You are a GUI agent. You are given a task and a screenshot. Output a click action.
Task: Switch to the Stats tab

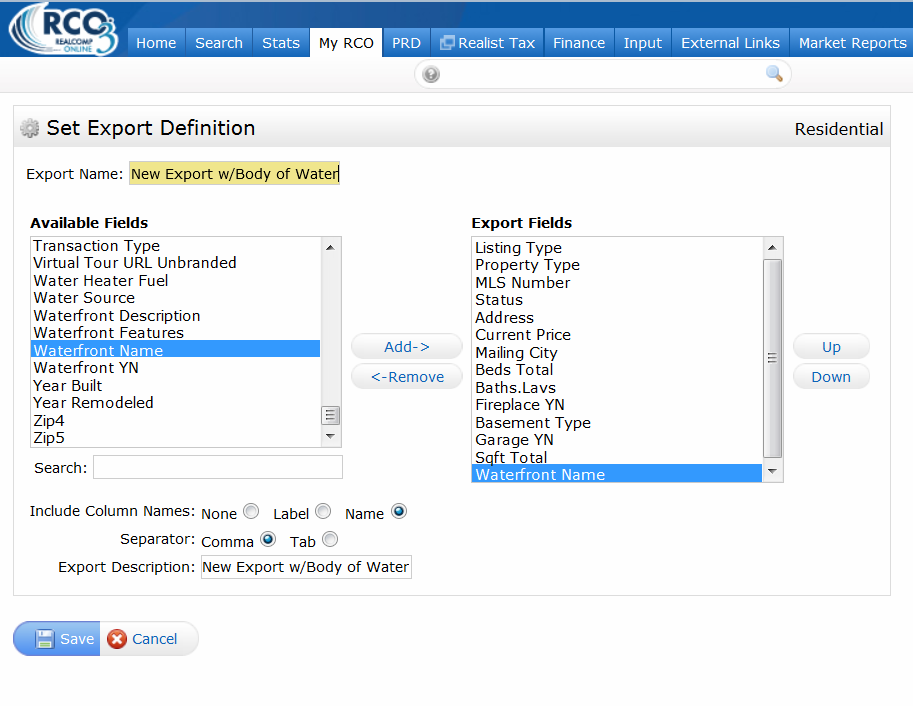tap(281, 43)
